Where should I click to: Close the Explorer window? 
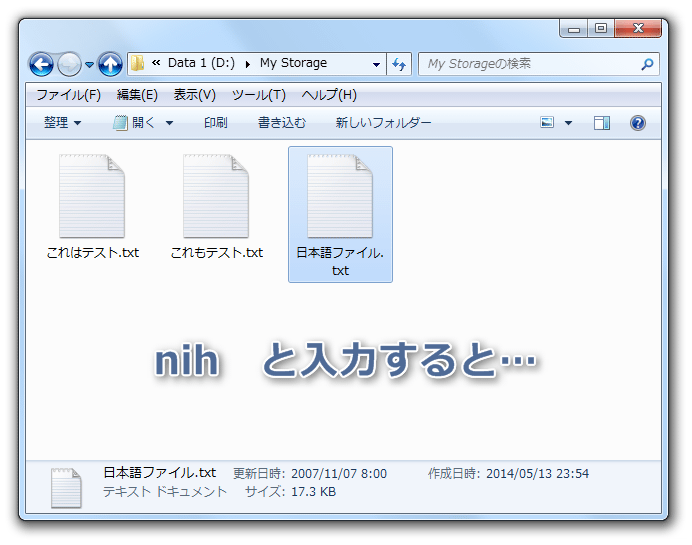tap(638, 28)
